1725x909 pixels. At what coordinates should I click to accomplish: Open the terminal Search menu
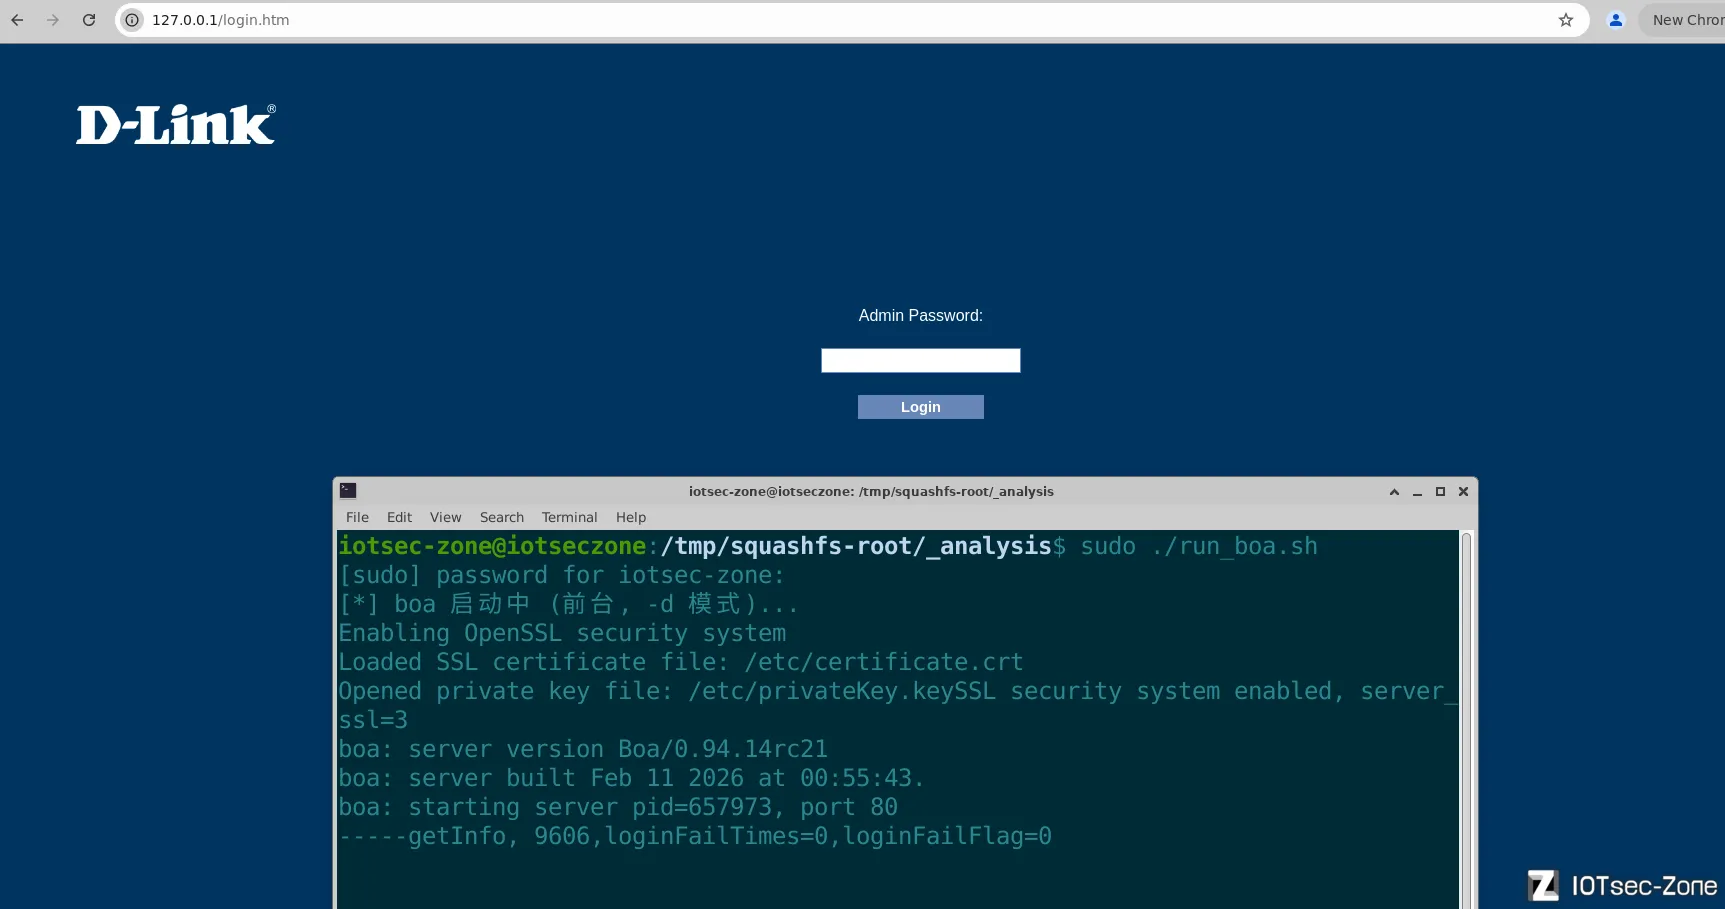click(502, 517)
